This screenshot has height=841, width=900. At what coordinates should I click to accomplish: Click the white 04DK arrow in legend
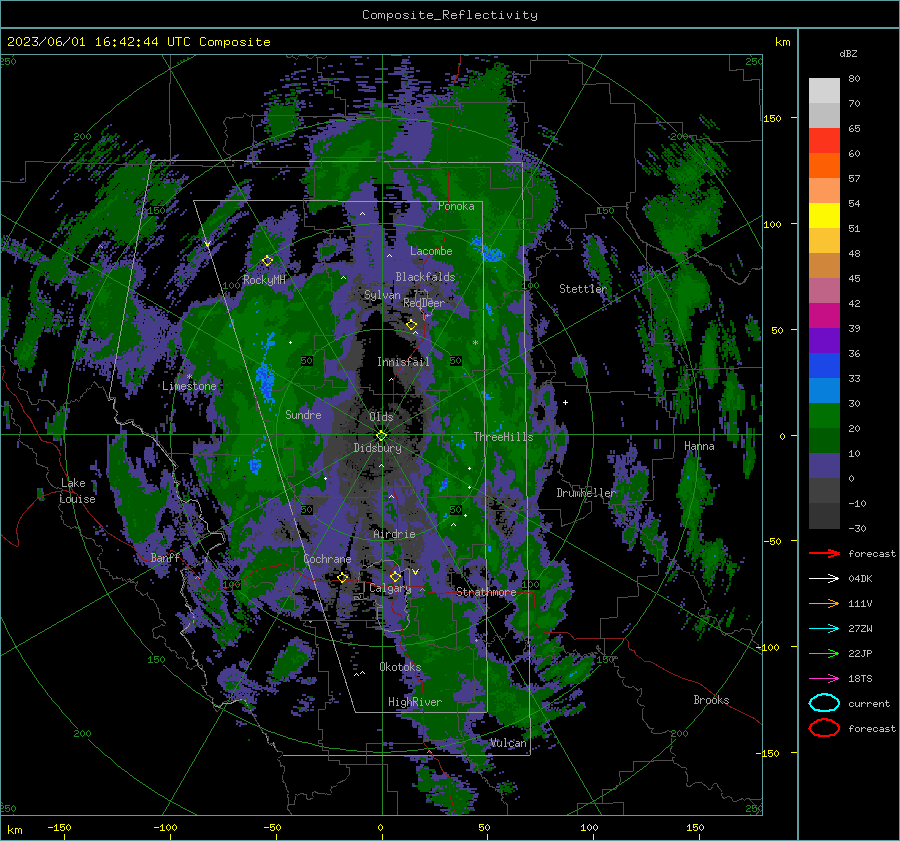(824, 578)
